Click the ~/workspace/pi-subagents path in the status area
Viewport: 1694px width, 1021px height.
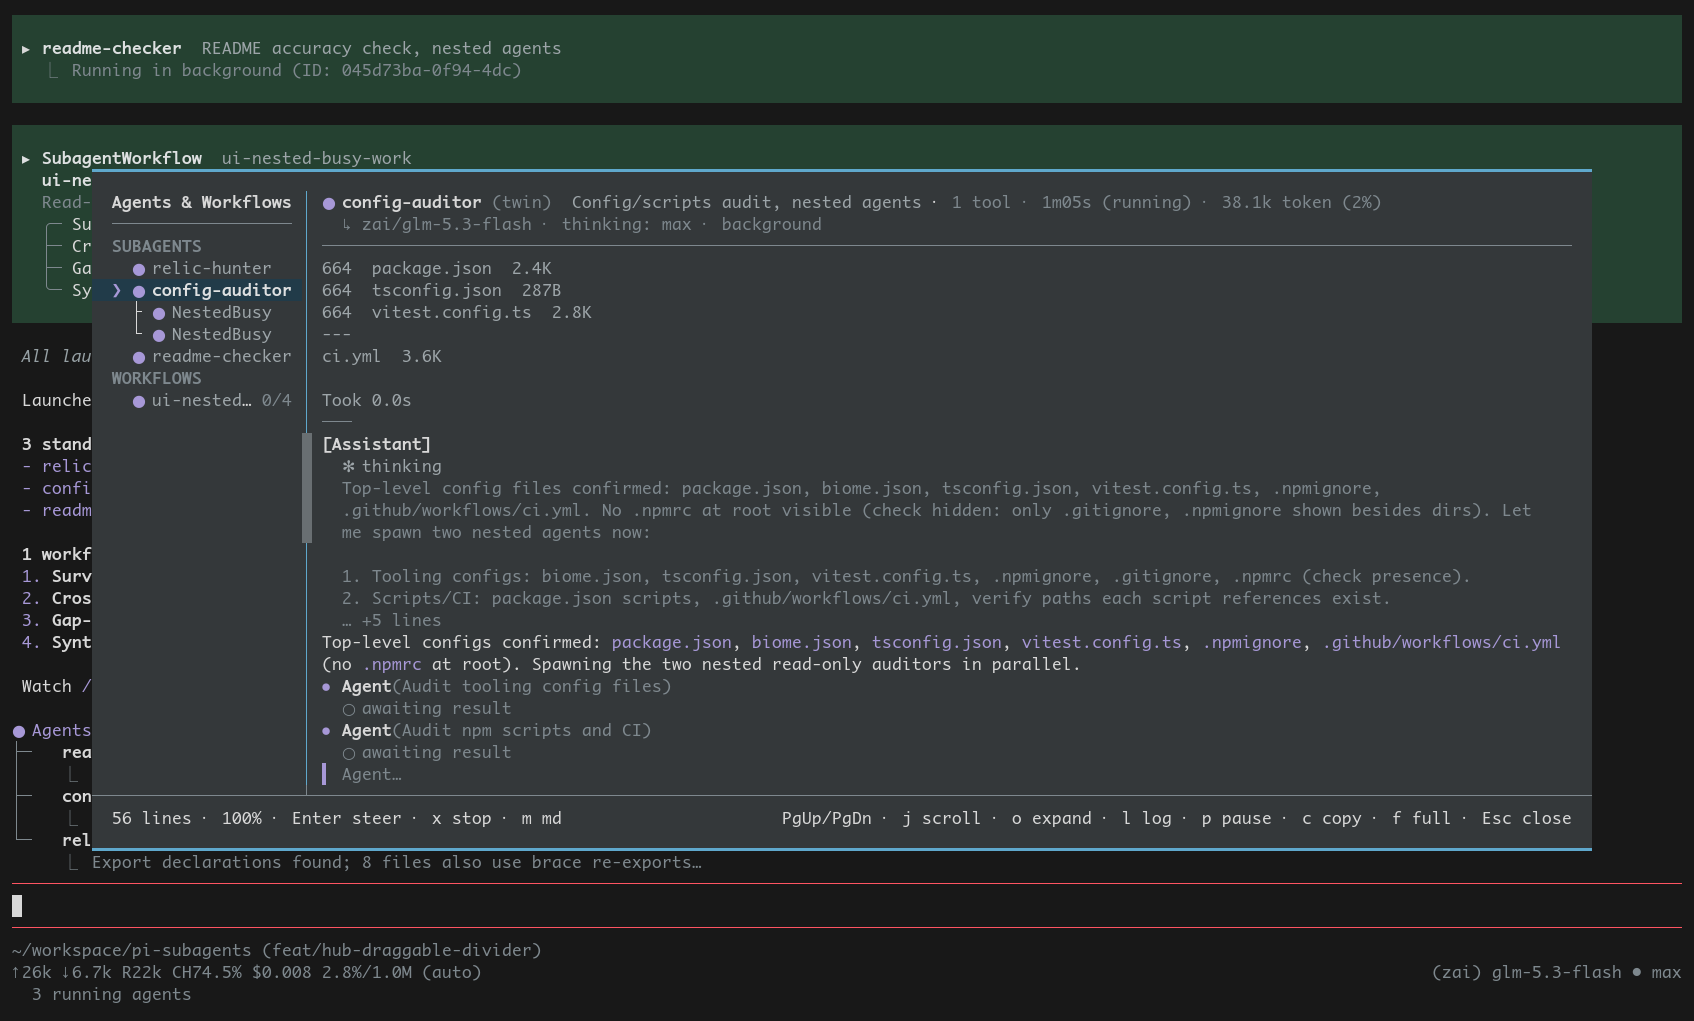click(131, 950)
